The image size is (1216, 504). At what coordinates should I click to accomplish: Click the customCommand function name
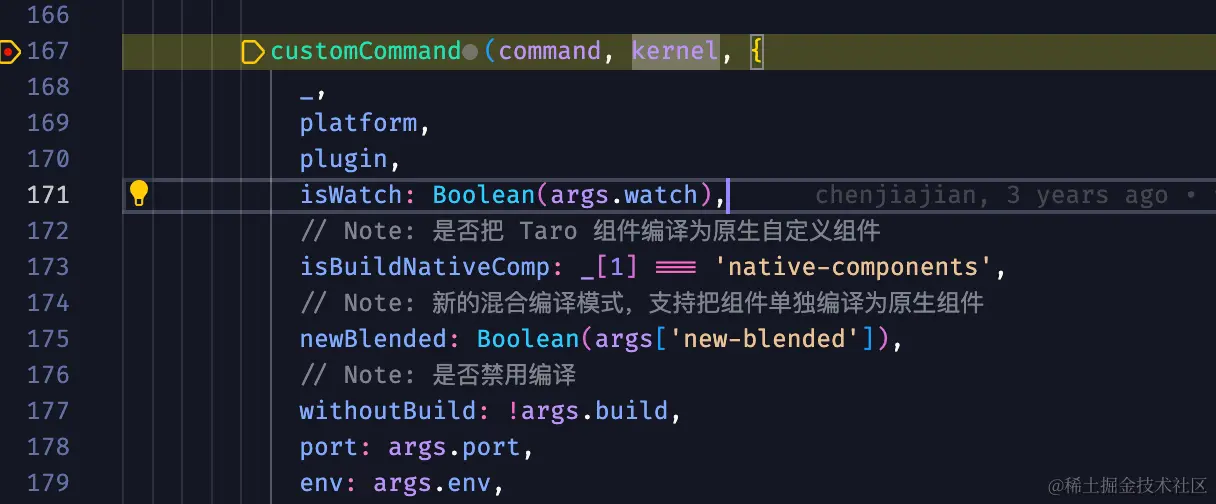(x=366, y=51)
